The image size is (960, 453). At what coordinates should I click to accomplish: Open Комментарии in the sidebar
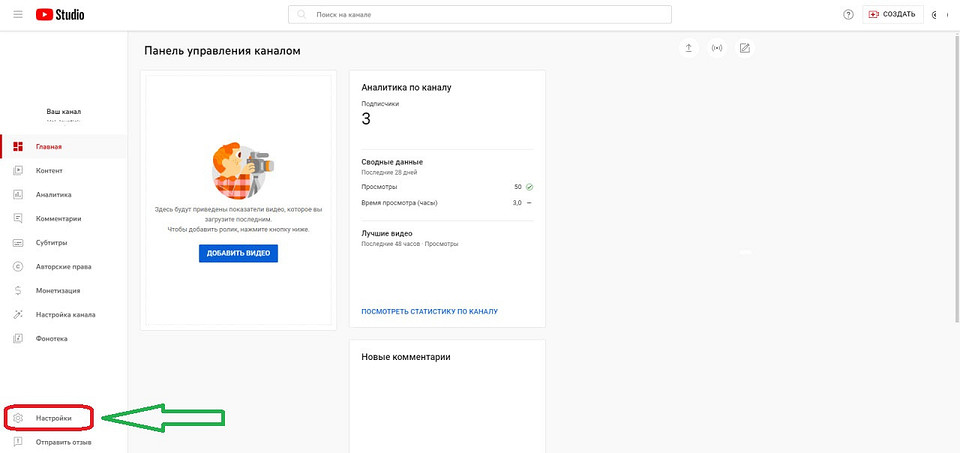point(58,219)
